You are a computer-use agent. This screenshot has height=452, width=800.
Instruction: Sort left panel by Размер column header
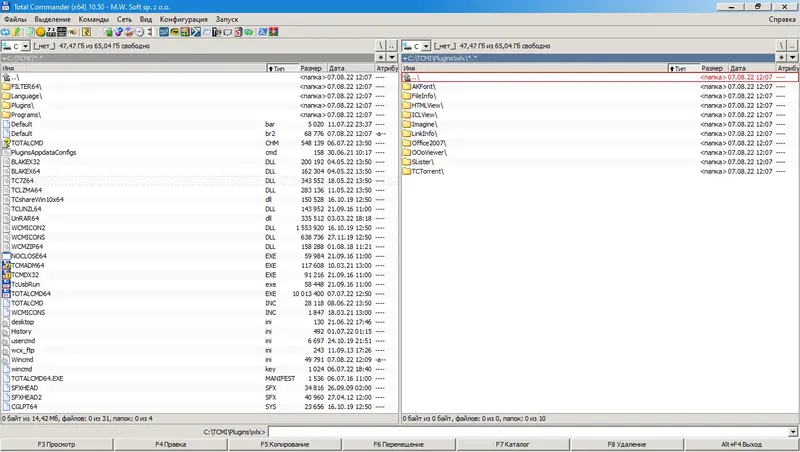[311, 68]
